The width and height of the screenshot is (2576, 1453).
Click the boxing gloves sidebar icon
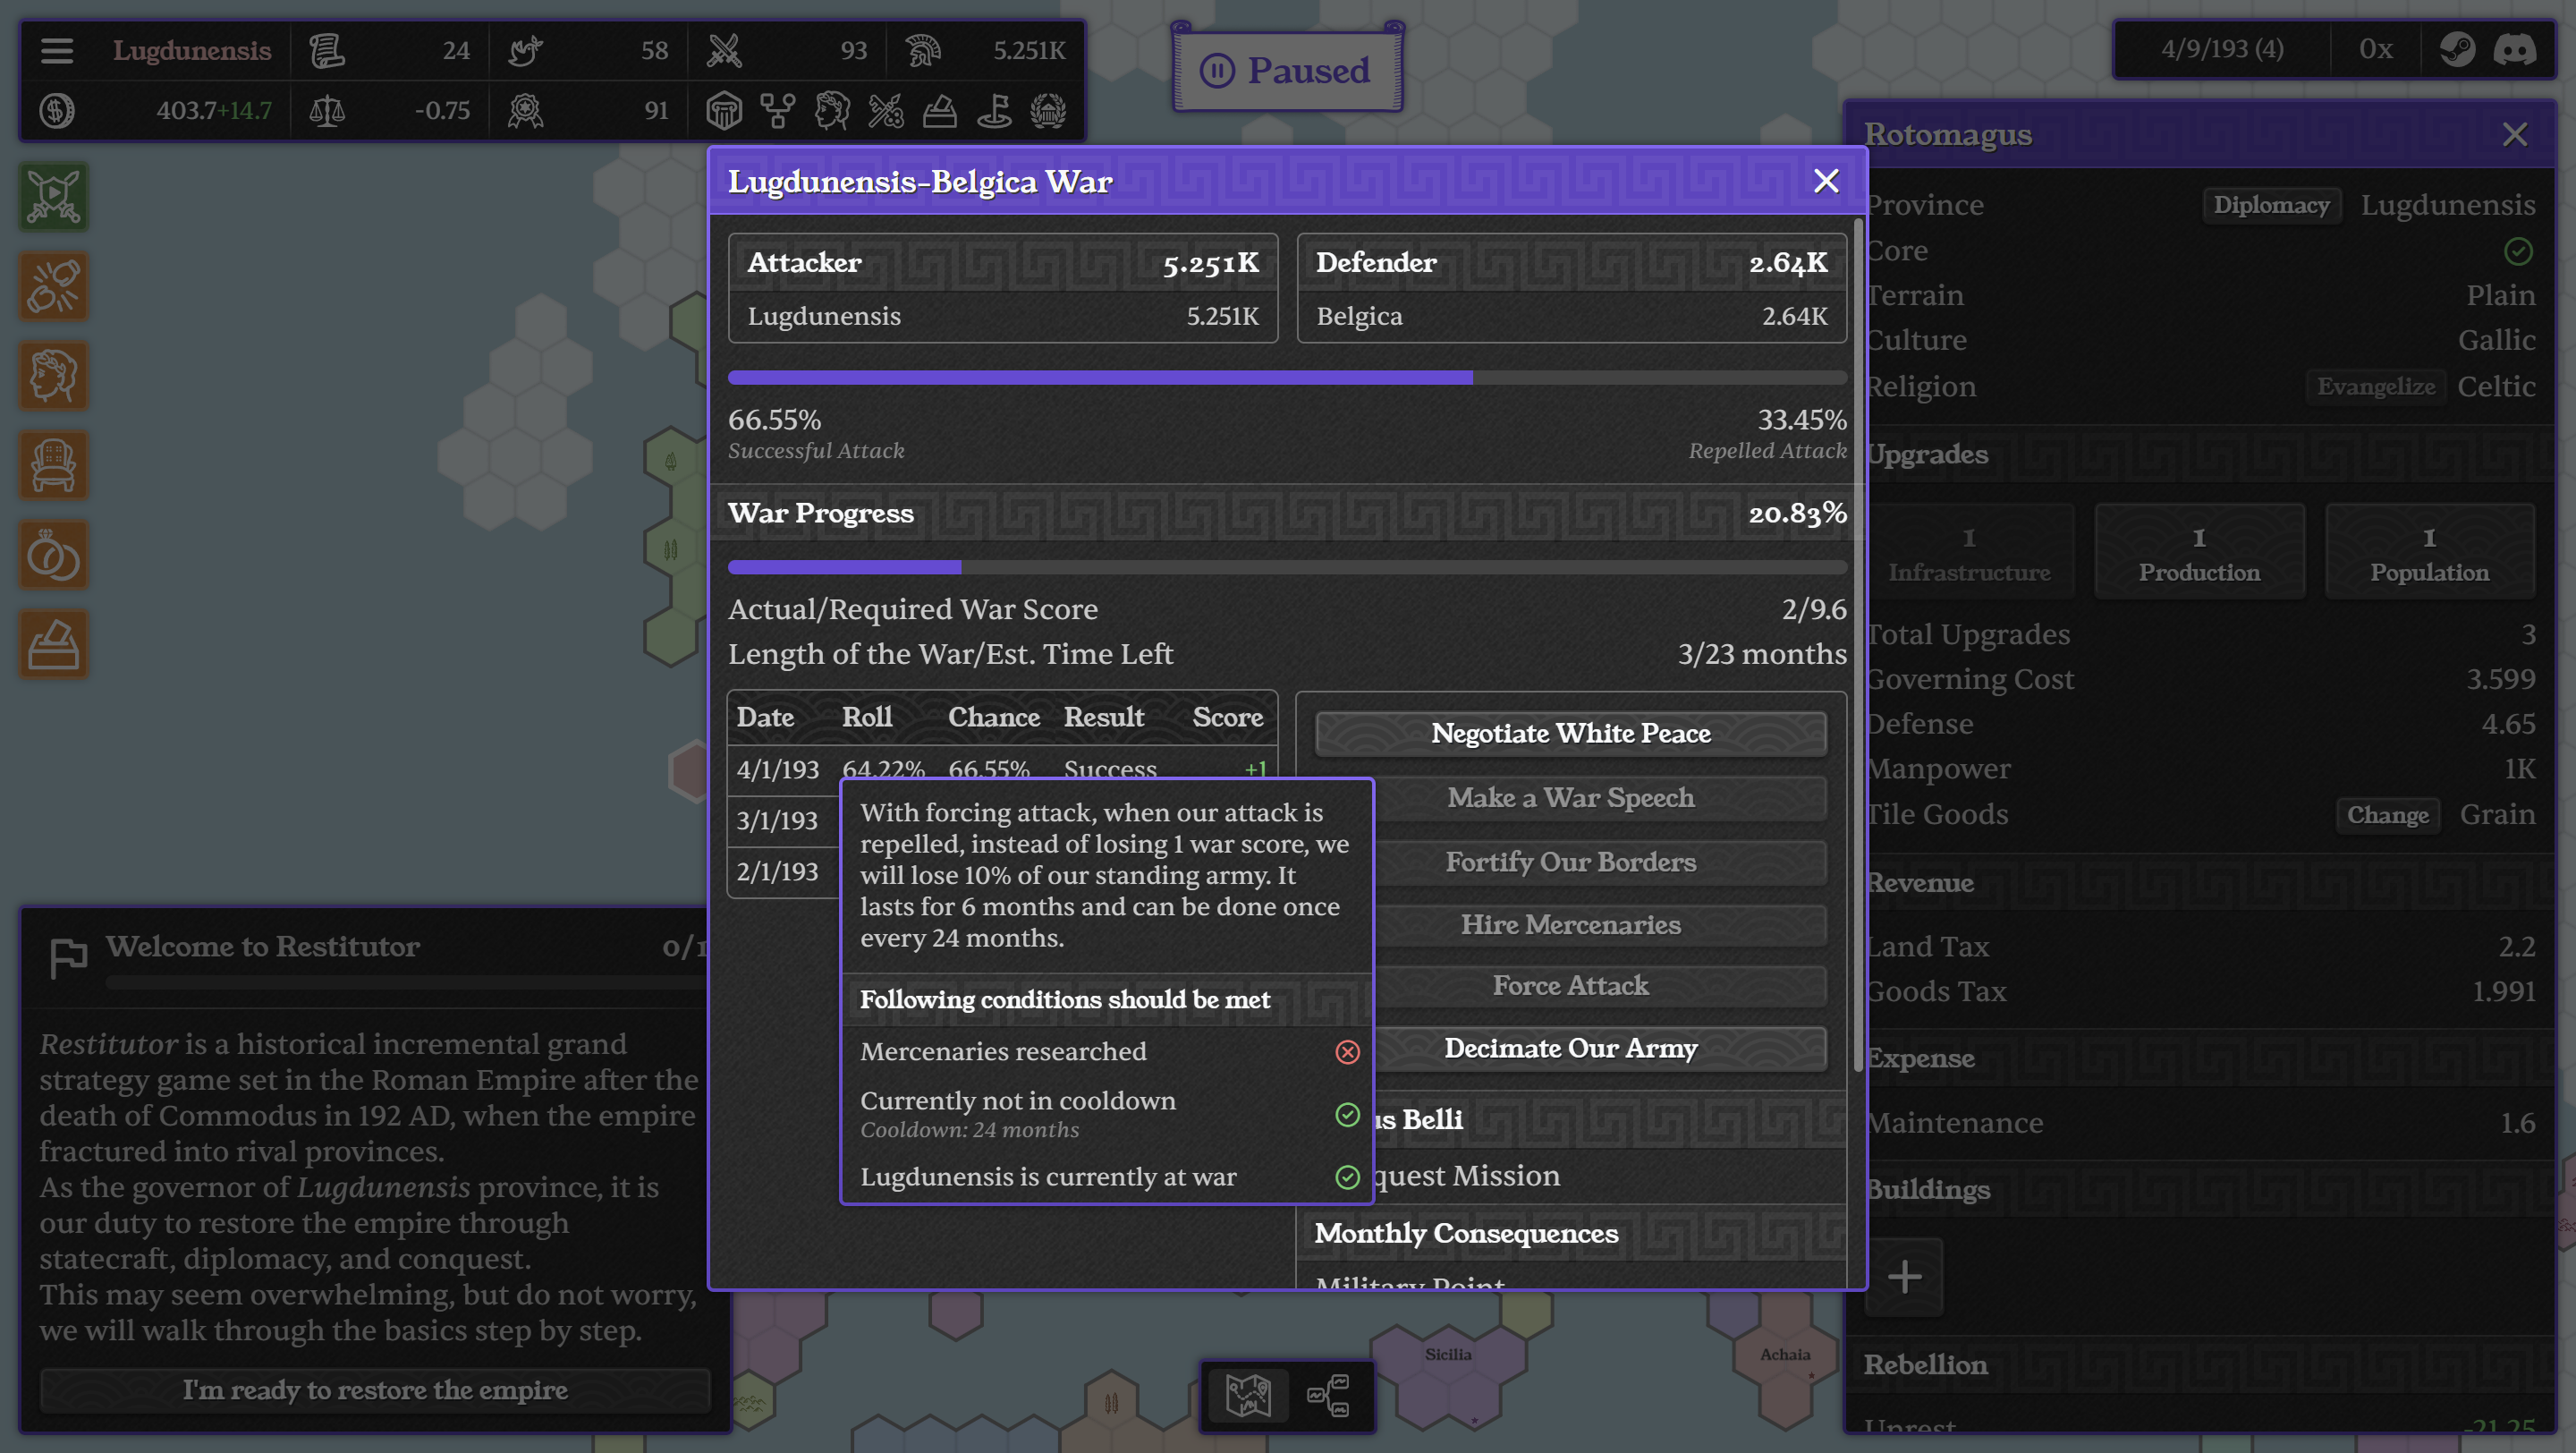click(54, 287)
